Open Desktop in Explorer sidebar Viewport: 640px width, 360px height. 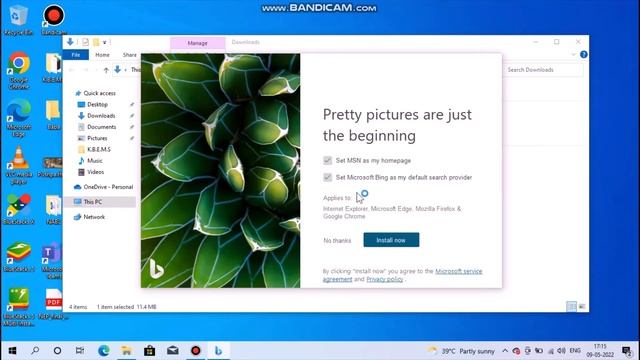point(97,104)
